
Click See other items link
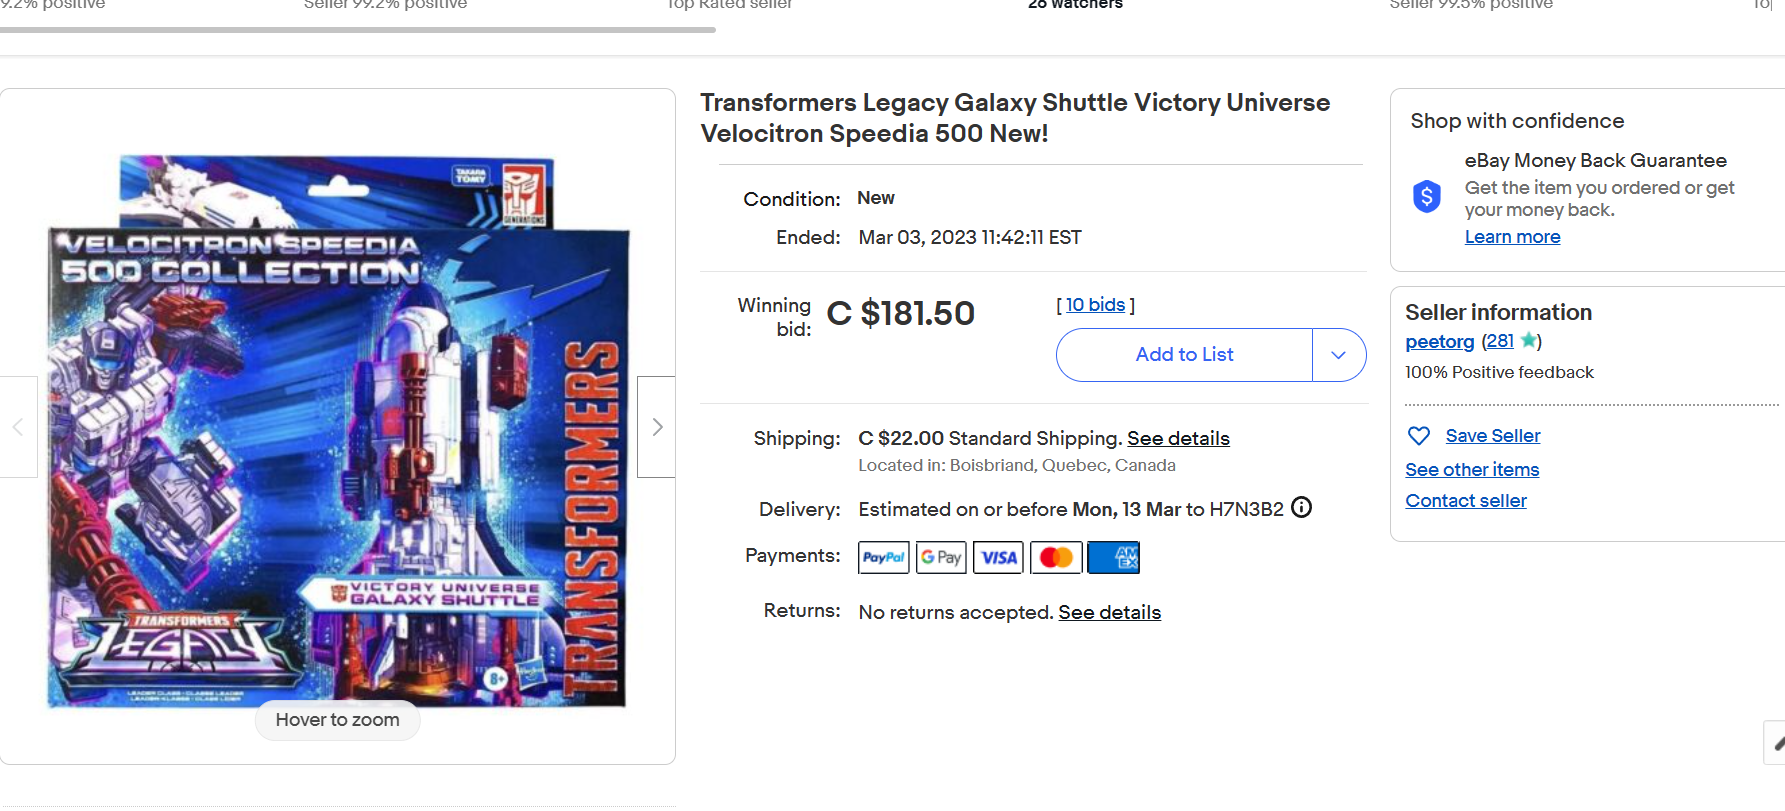click(x=1471, y=470)
